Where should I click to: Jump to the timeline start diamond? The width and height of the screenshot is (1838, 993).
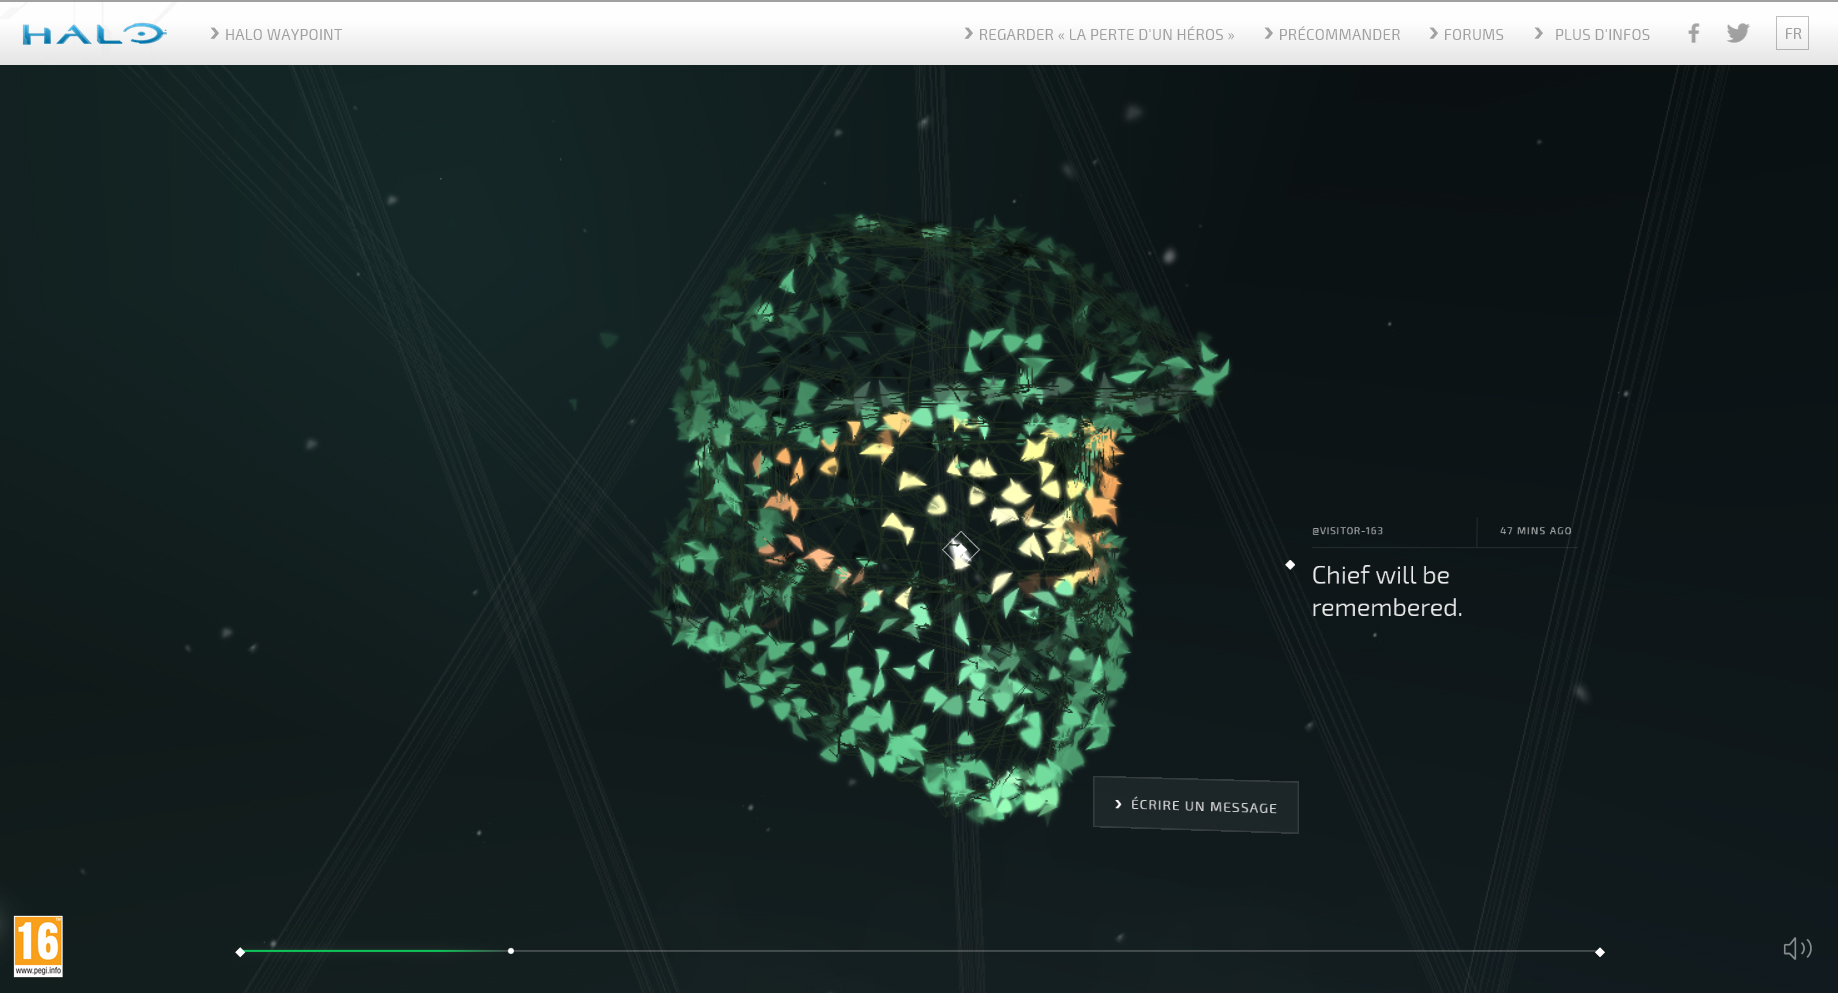click(240, 952)
